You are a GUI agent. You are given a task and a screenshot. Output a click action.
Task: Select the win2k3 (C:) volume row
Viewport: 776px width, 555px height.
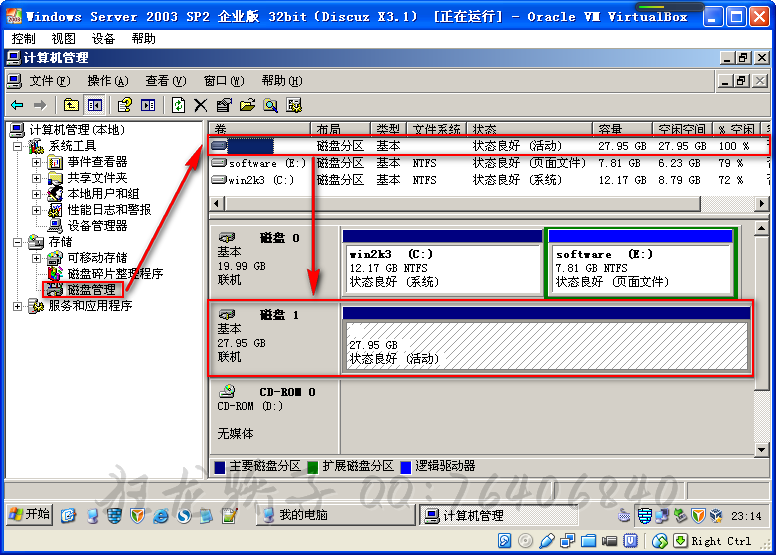490,180
